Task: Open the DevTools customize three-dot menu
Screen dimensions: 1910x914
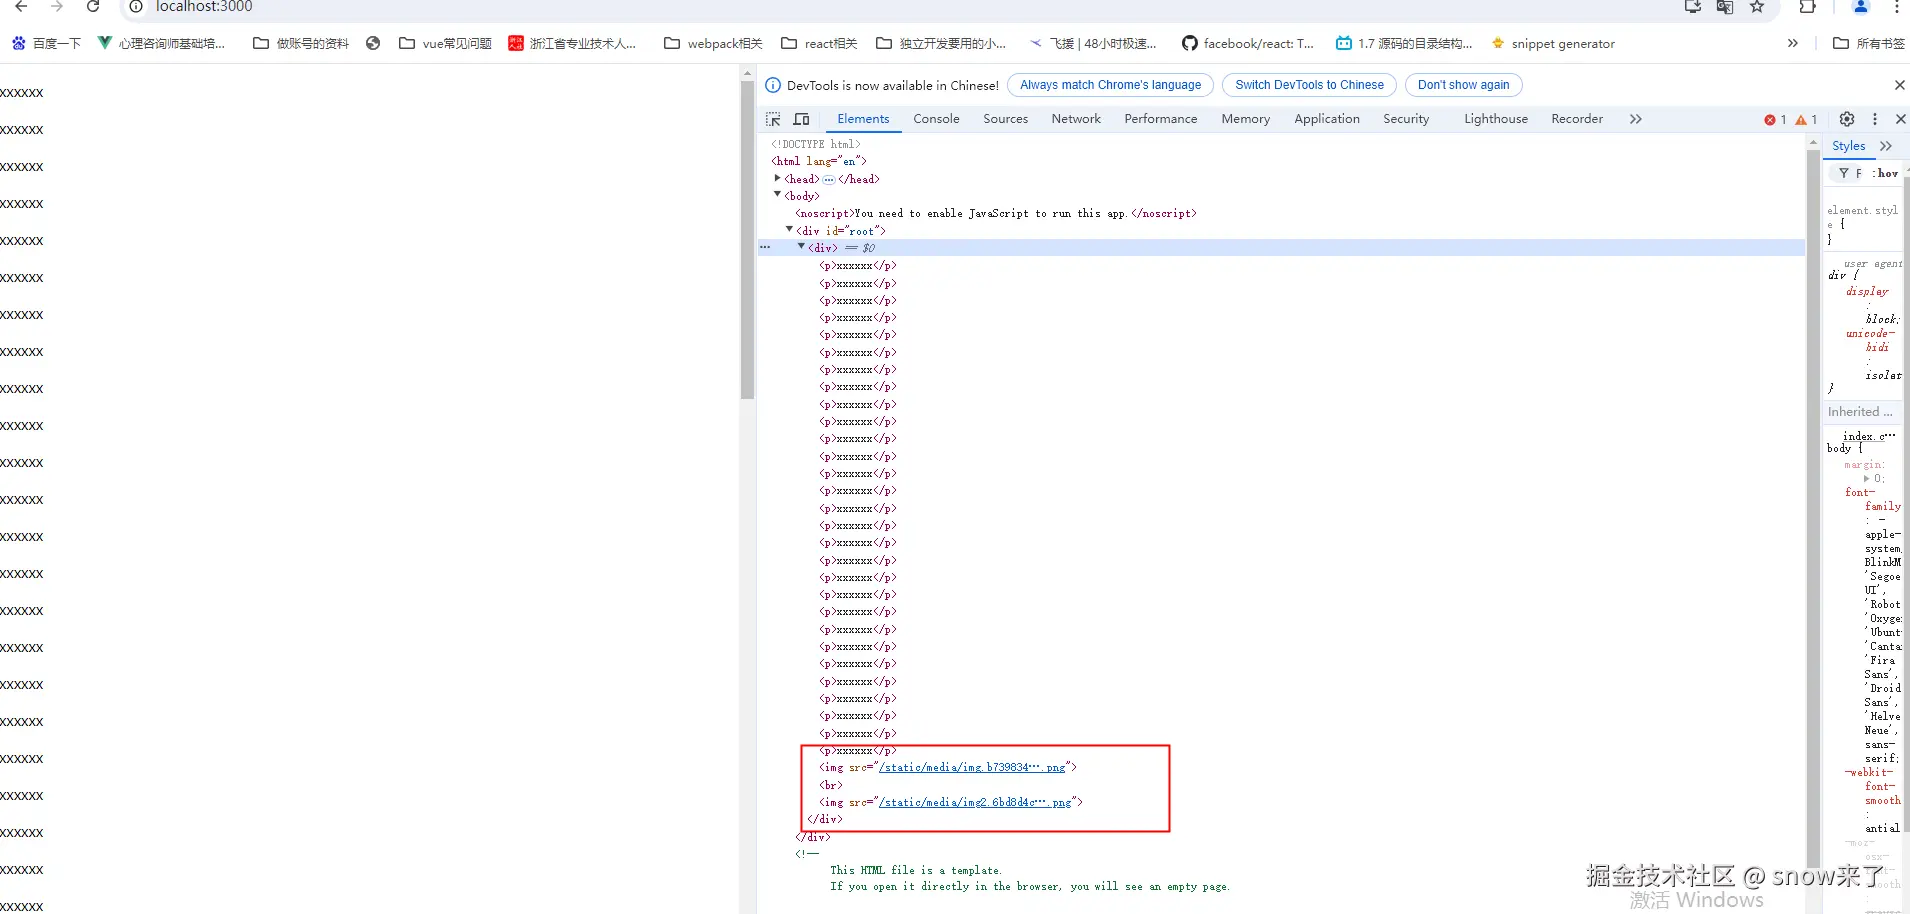Action: (x=1875, y=119)
